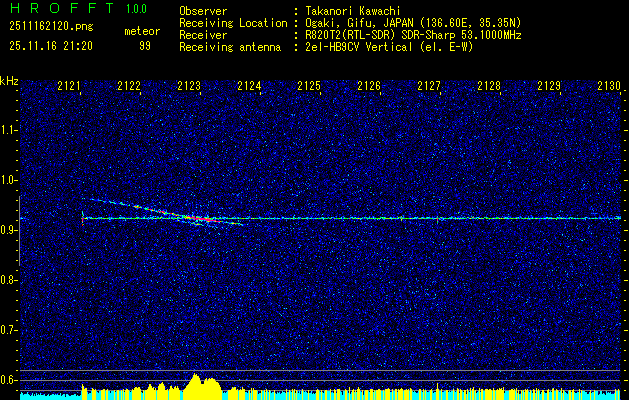629x400 pixels.
Task: Click the date stamp 25.11.16 21:20
Action: [51, 46]
